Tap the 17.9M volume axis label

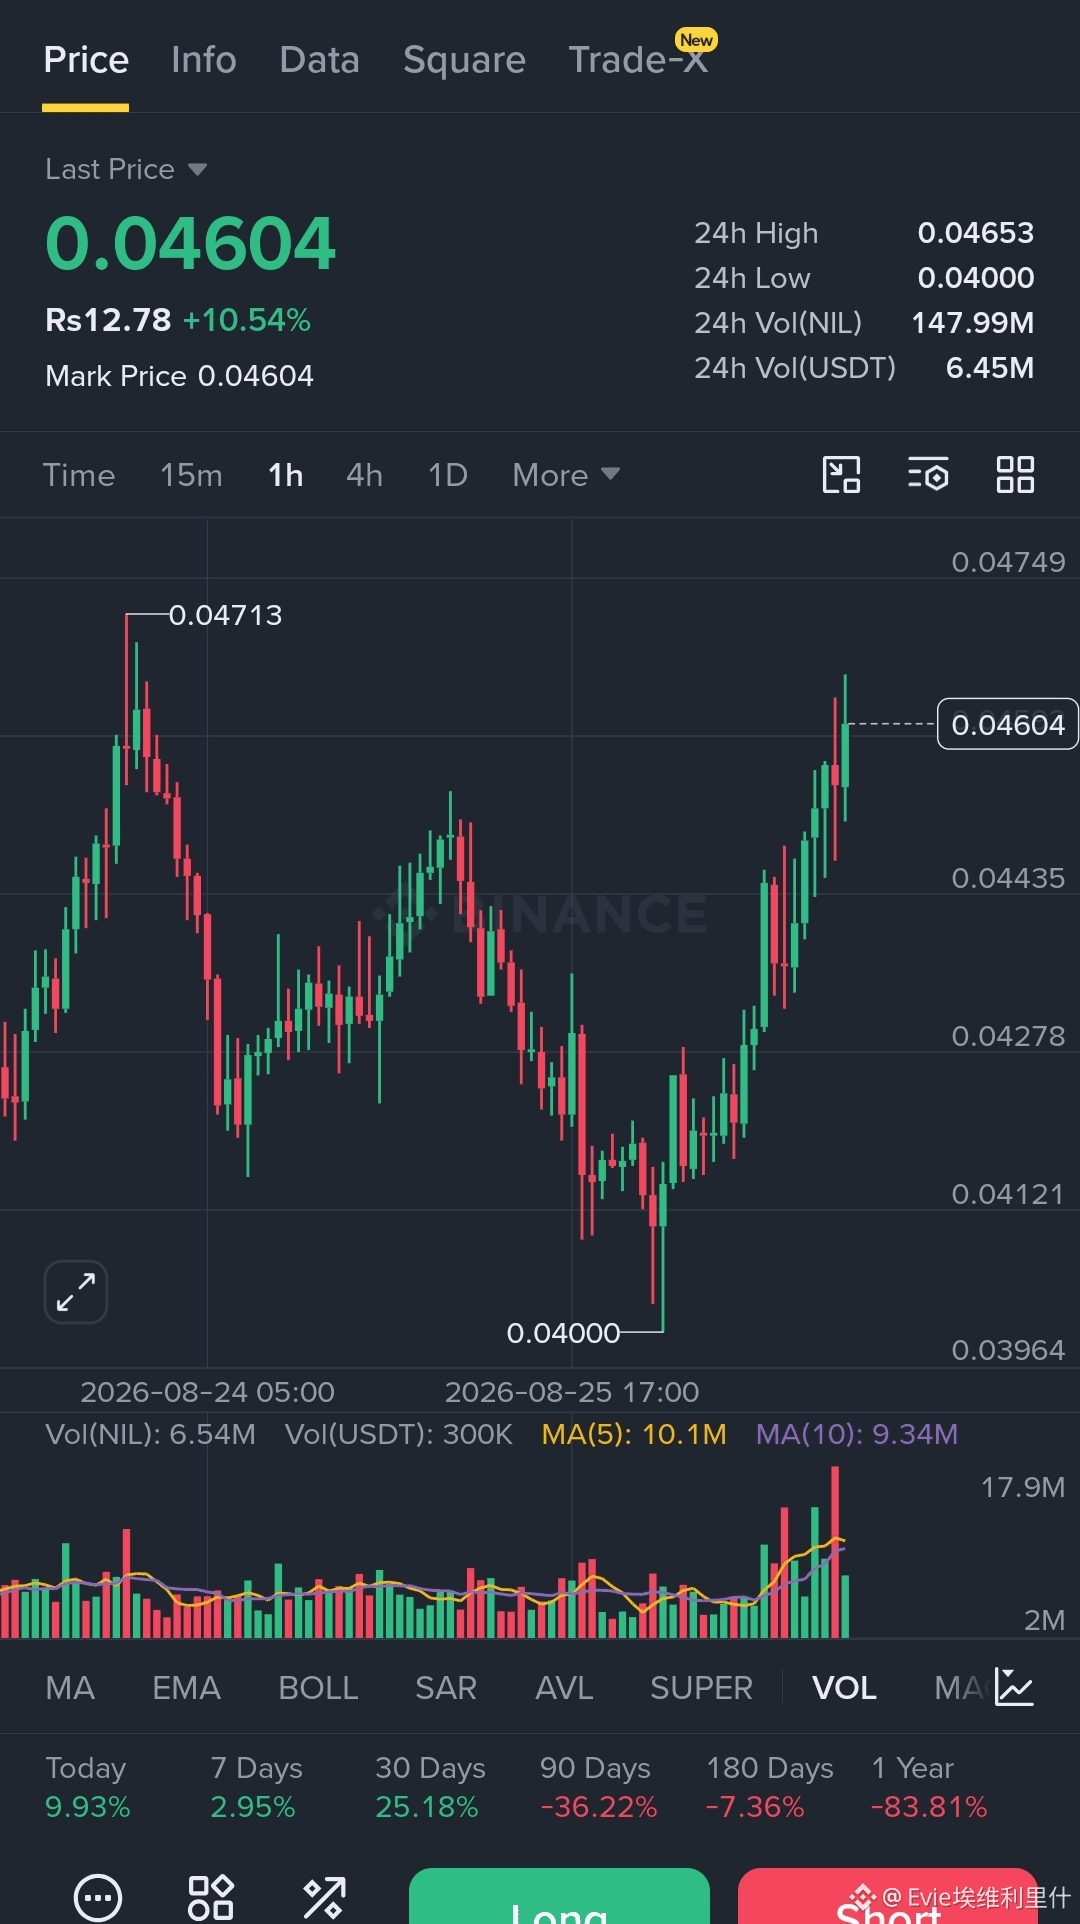point(1022,1487)
